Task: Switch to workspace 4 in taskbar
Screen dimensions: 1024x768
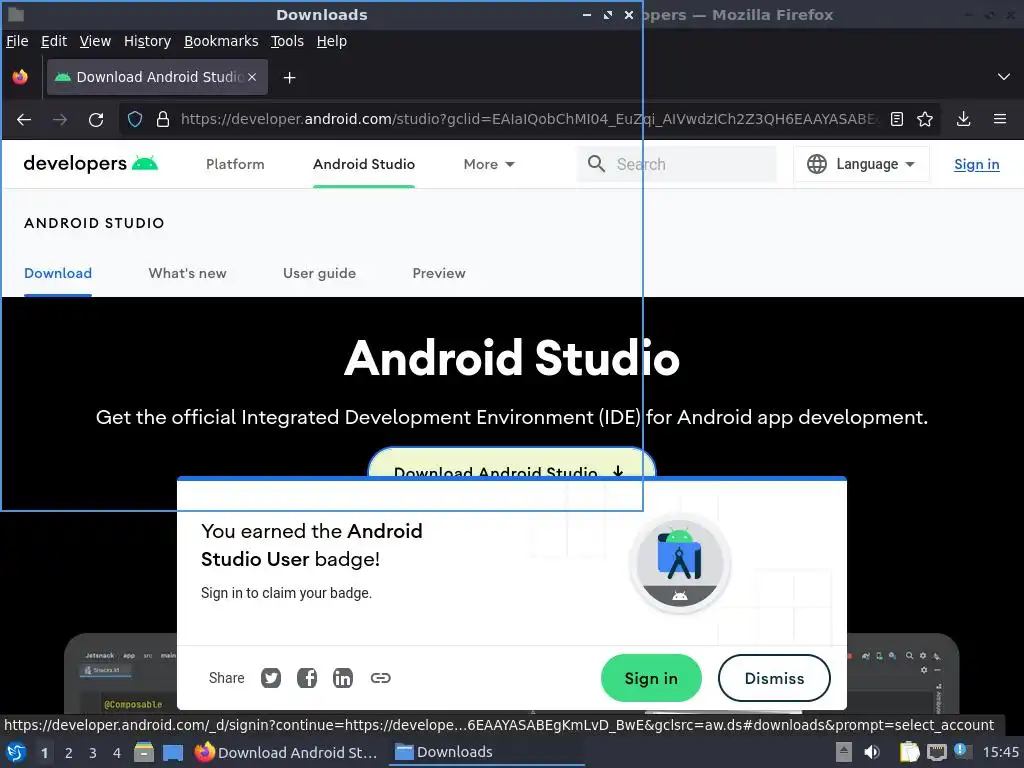Action: coord(117,753)
